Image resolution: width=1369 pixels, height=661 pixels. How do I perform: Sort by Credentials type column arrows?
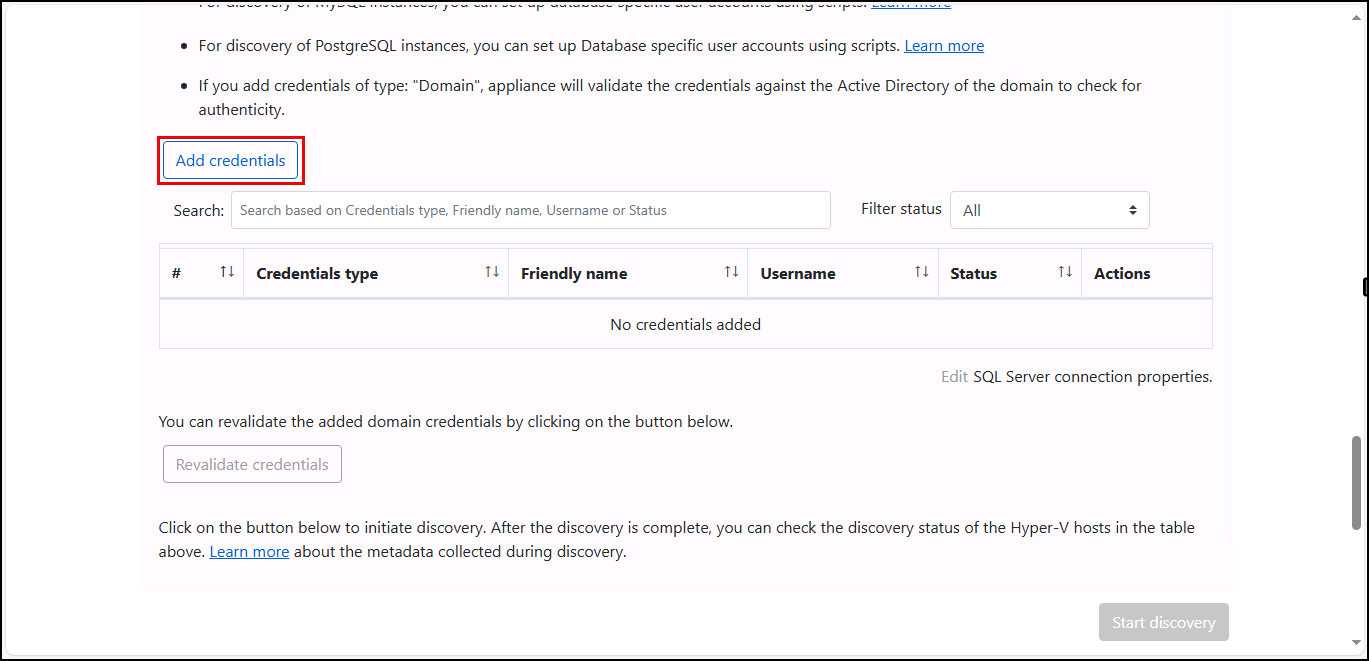click(x=492, y=272)
